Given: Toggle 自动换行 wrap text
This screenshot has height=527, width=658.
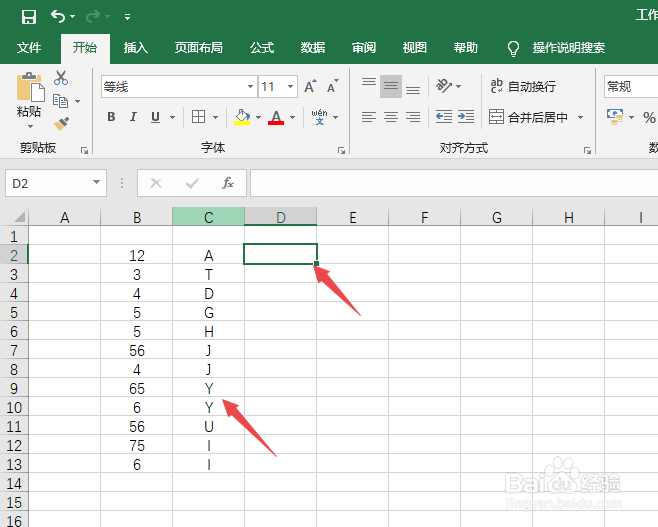Looking at the screenshot, I should 523,86.
